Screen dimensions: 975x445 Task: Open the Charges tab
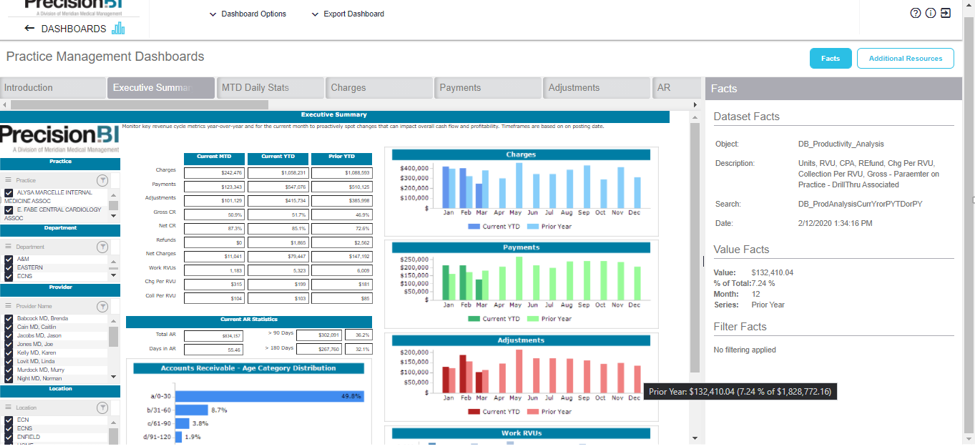(379, 88)
